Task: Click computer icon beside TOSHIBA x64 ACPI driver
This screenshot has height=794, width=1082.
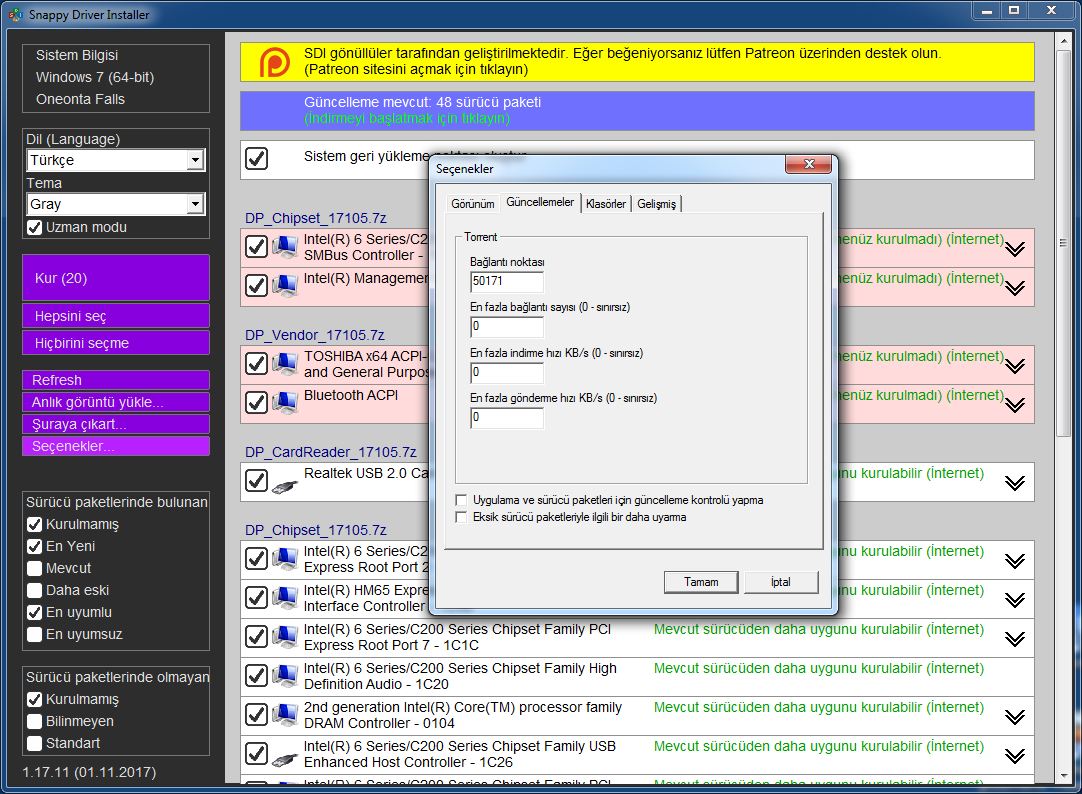Action: [x=284, y=363]
